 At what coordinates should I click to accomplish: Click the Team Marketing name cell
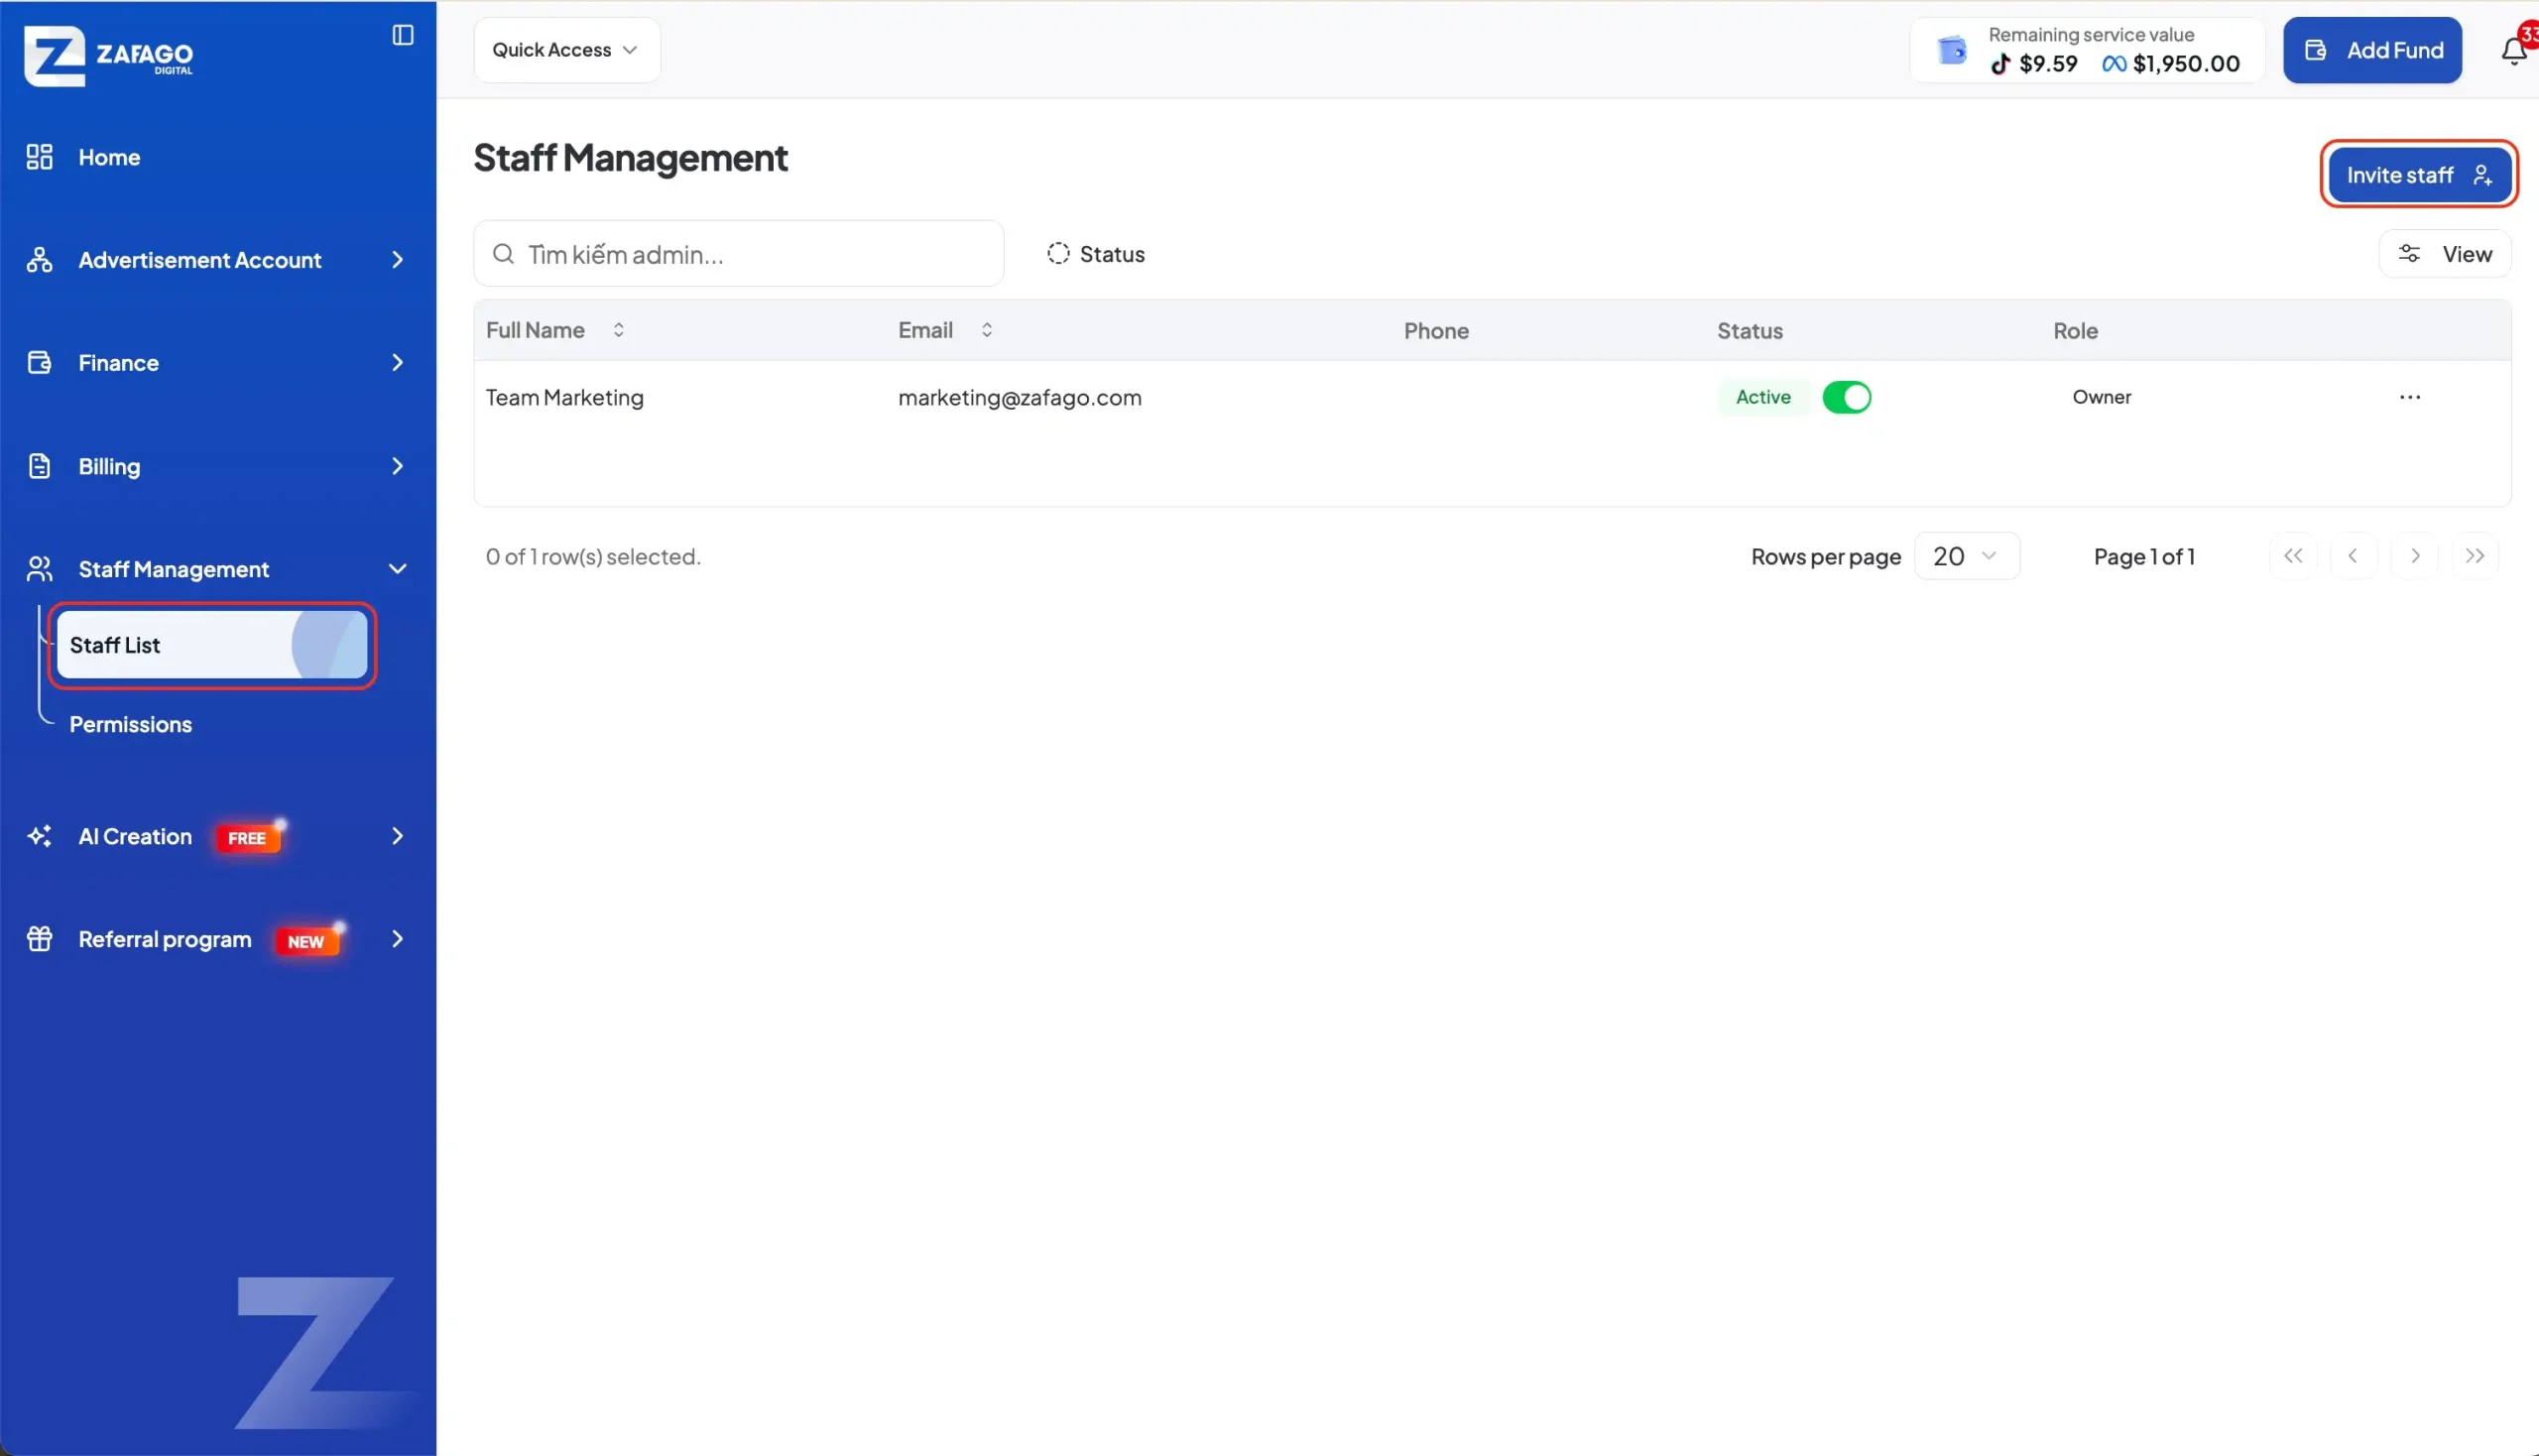pyautogui.click(x=565, y=398)
